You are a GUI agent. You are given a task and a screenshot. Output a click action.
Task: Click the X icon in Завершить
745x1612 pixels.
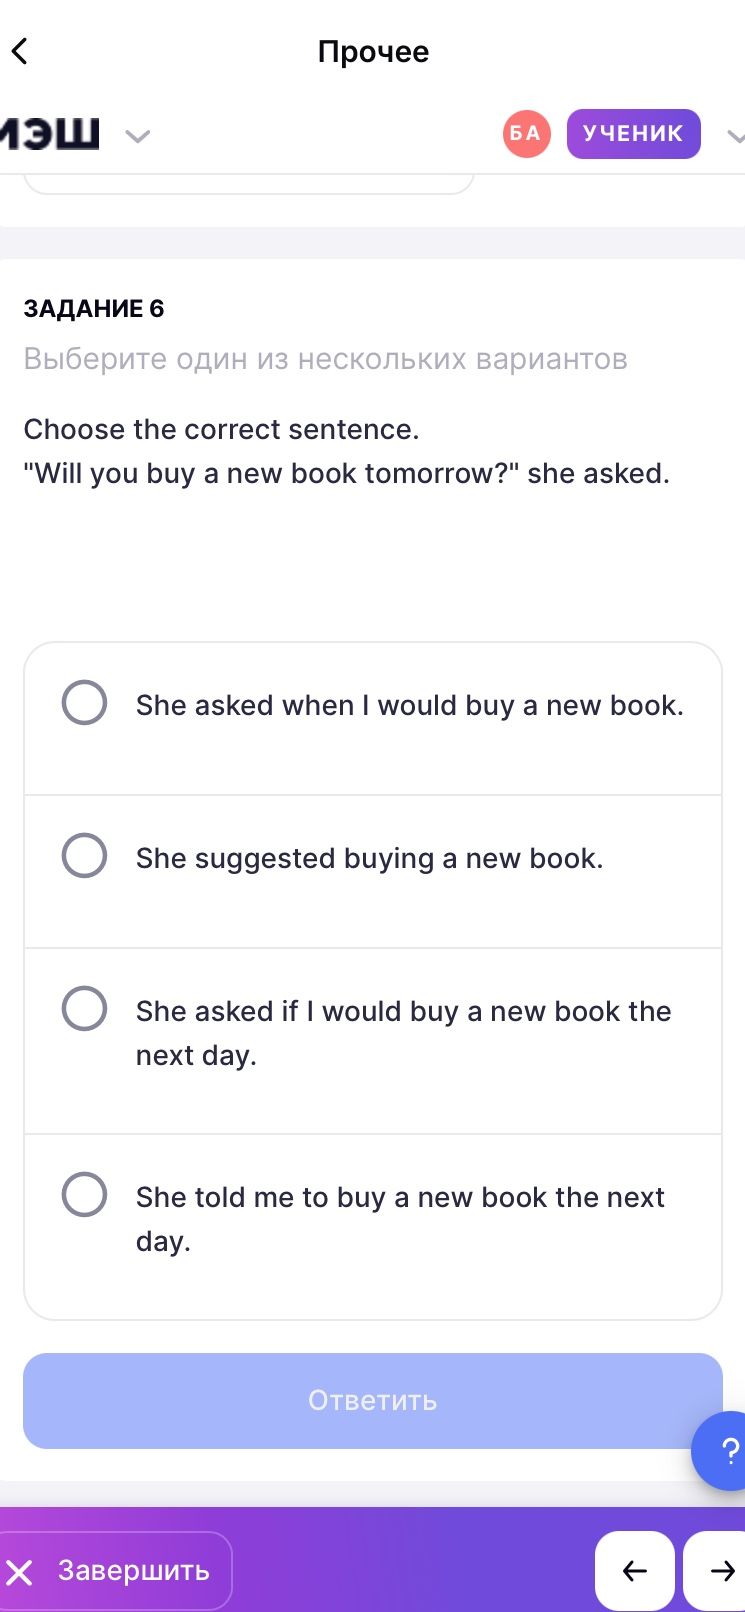20,1572
